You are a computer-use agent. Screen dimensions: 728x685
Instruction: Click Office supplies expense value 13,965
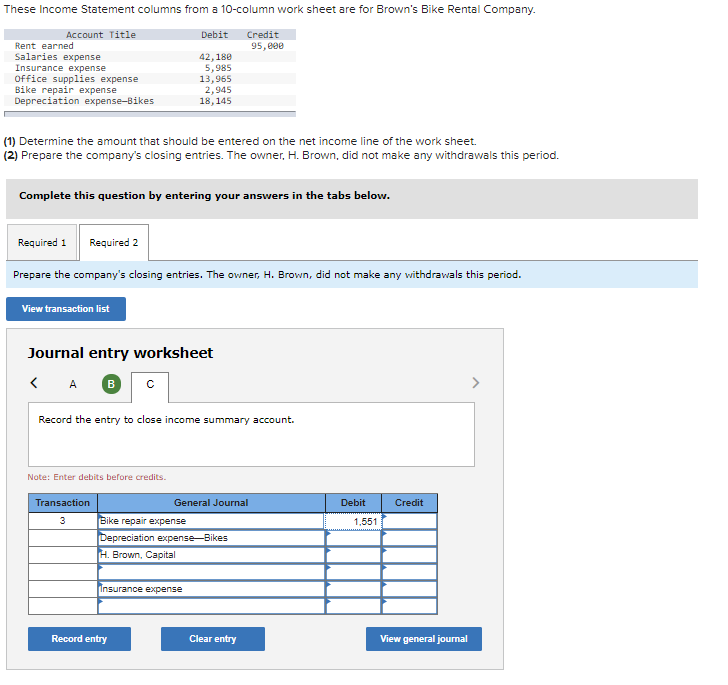tap(215, 79)
